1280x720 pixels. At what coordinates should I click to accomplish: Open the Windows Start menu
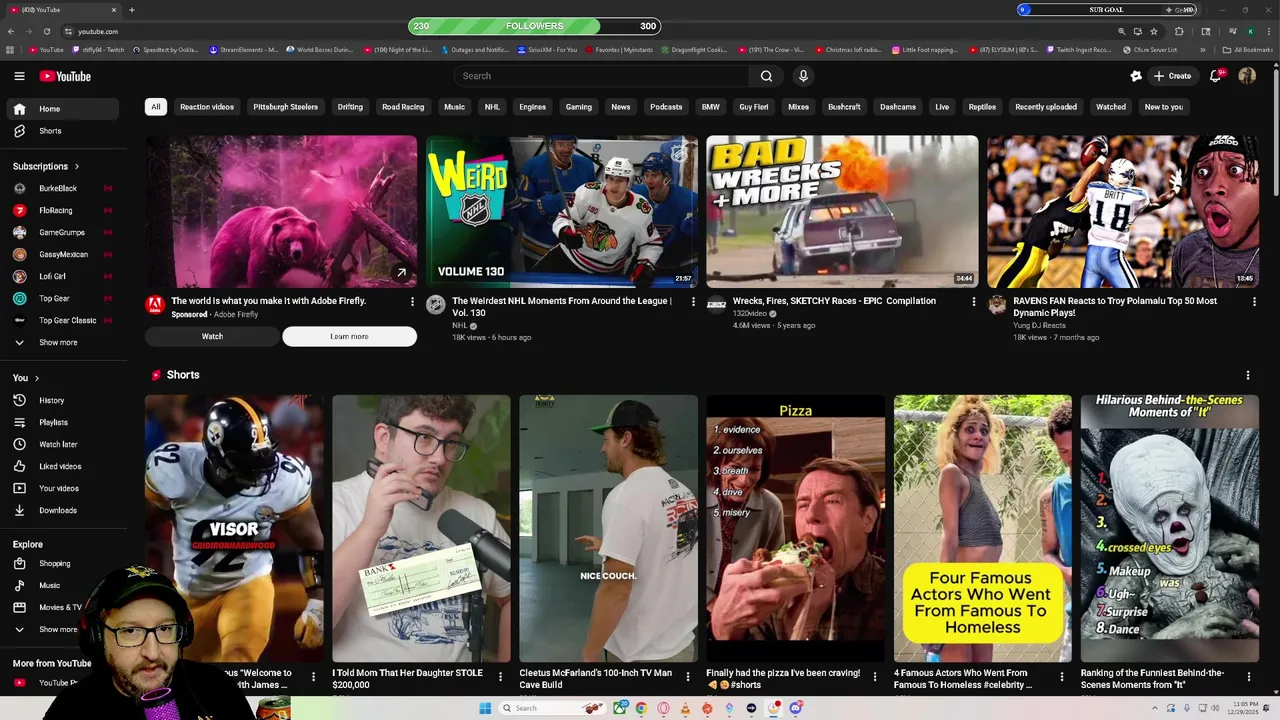pyautogui.click(x=485, y=708)
